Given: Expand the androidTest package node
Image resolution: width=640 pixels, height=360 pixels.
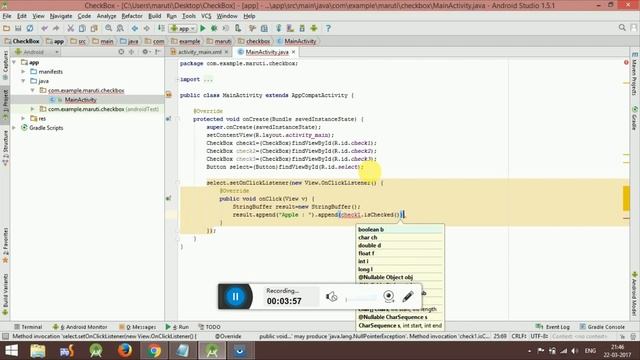Looking at the screenshot, I should pyautogui.click(x=33, y=109).
